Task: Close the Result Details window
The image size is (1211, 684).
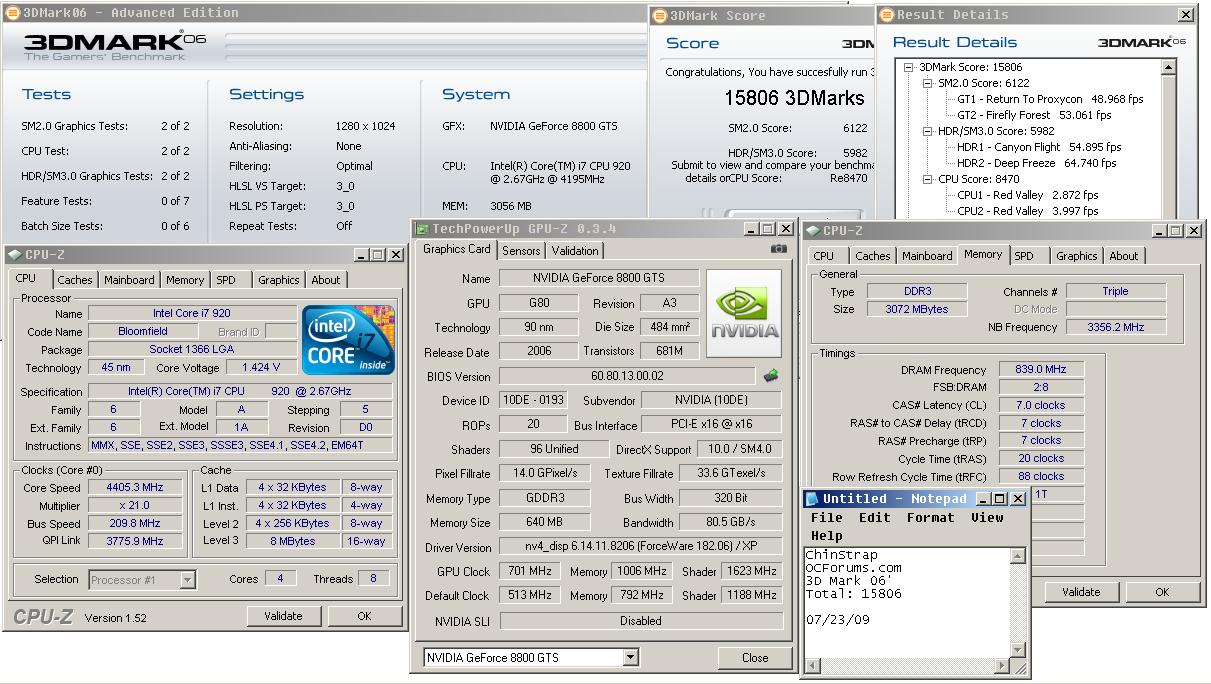Action: coord(1186,15)
